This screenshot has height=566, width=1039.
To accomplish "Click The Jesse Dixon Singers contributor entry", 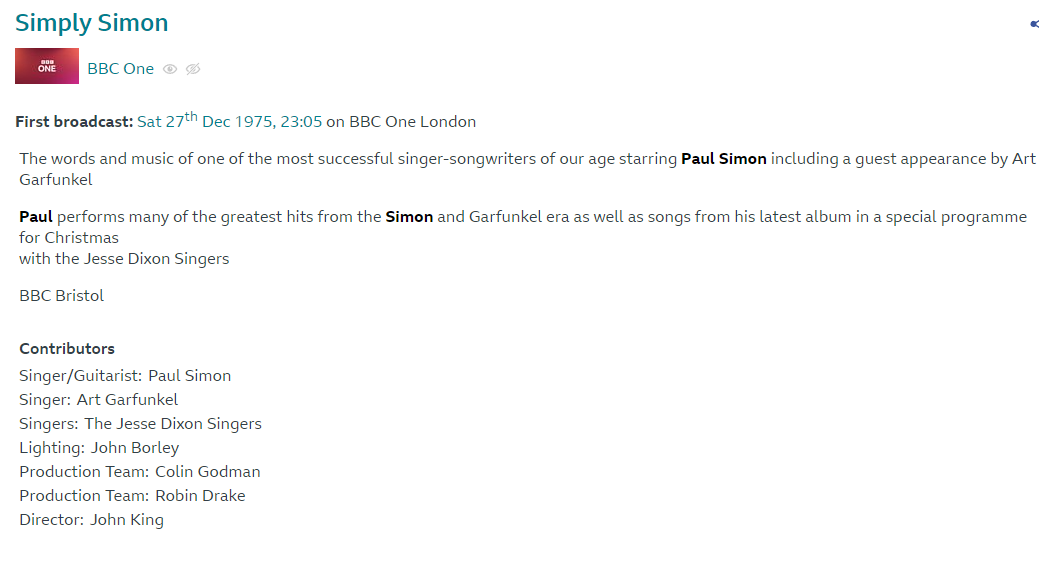I will 172,424.
